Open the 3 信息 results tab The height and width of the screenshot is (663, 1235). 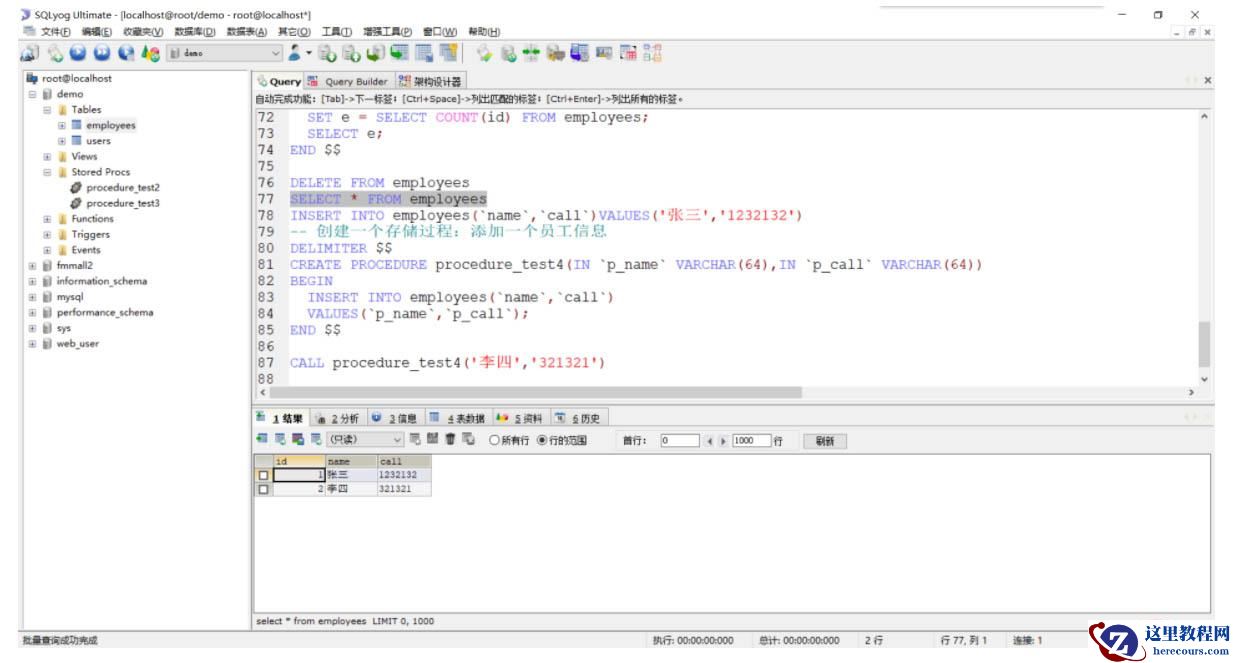coord(396,418)
